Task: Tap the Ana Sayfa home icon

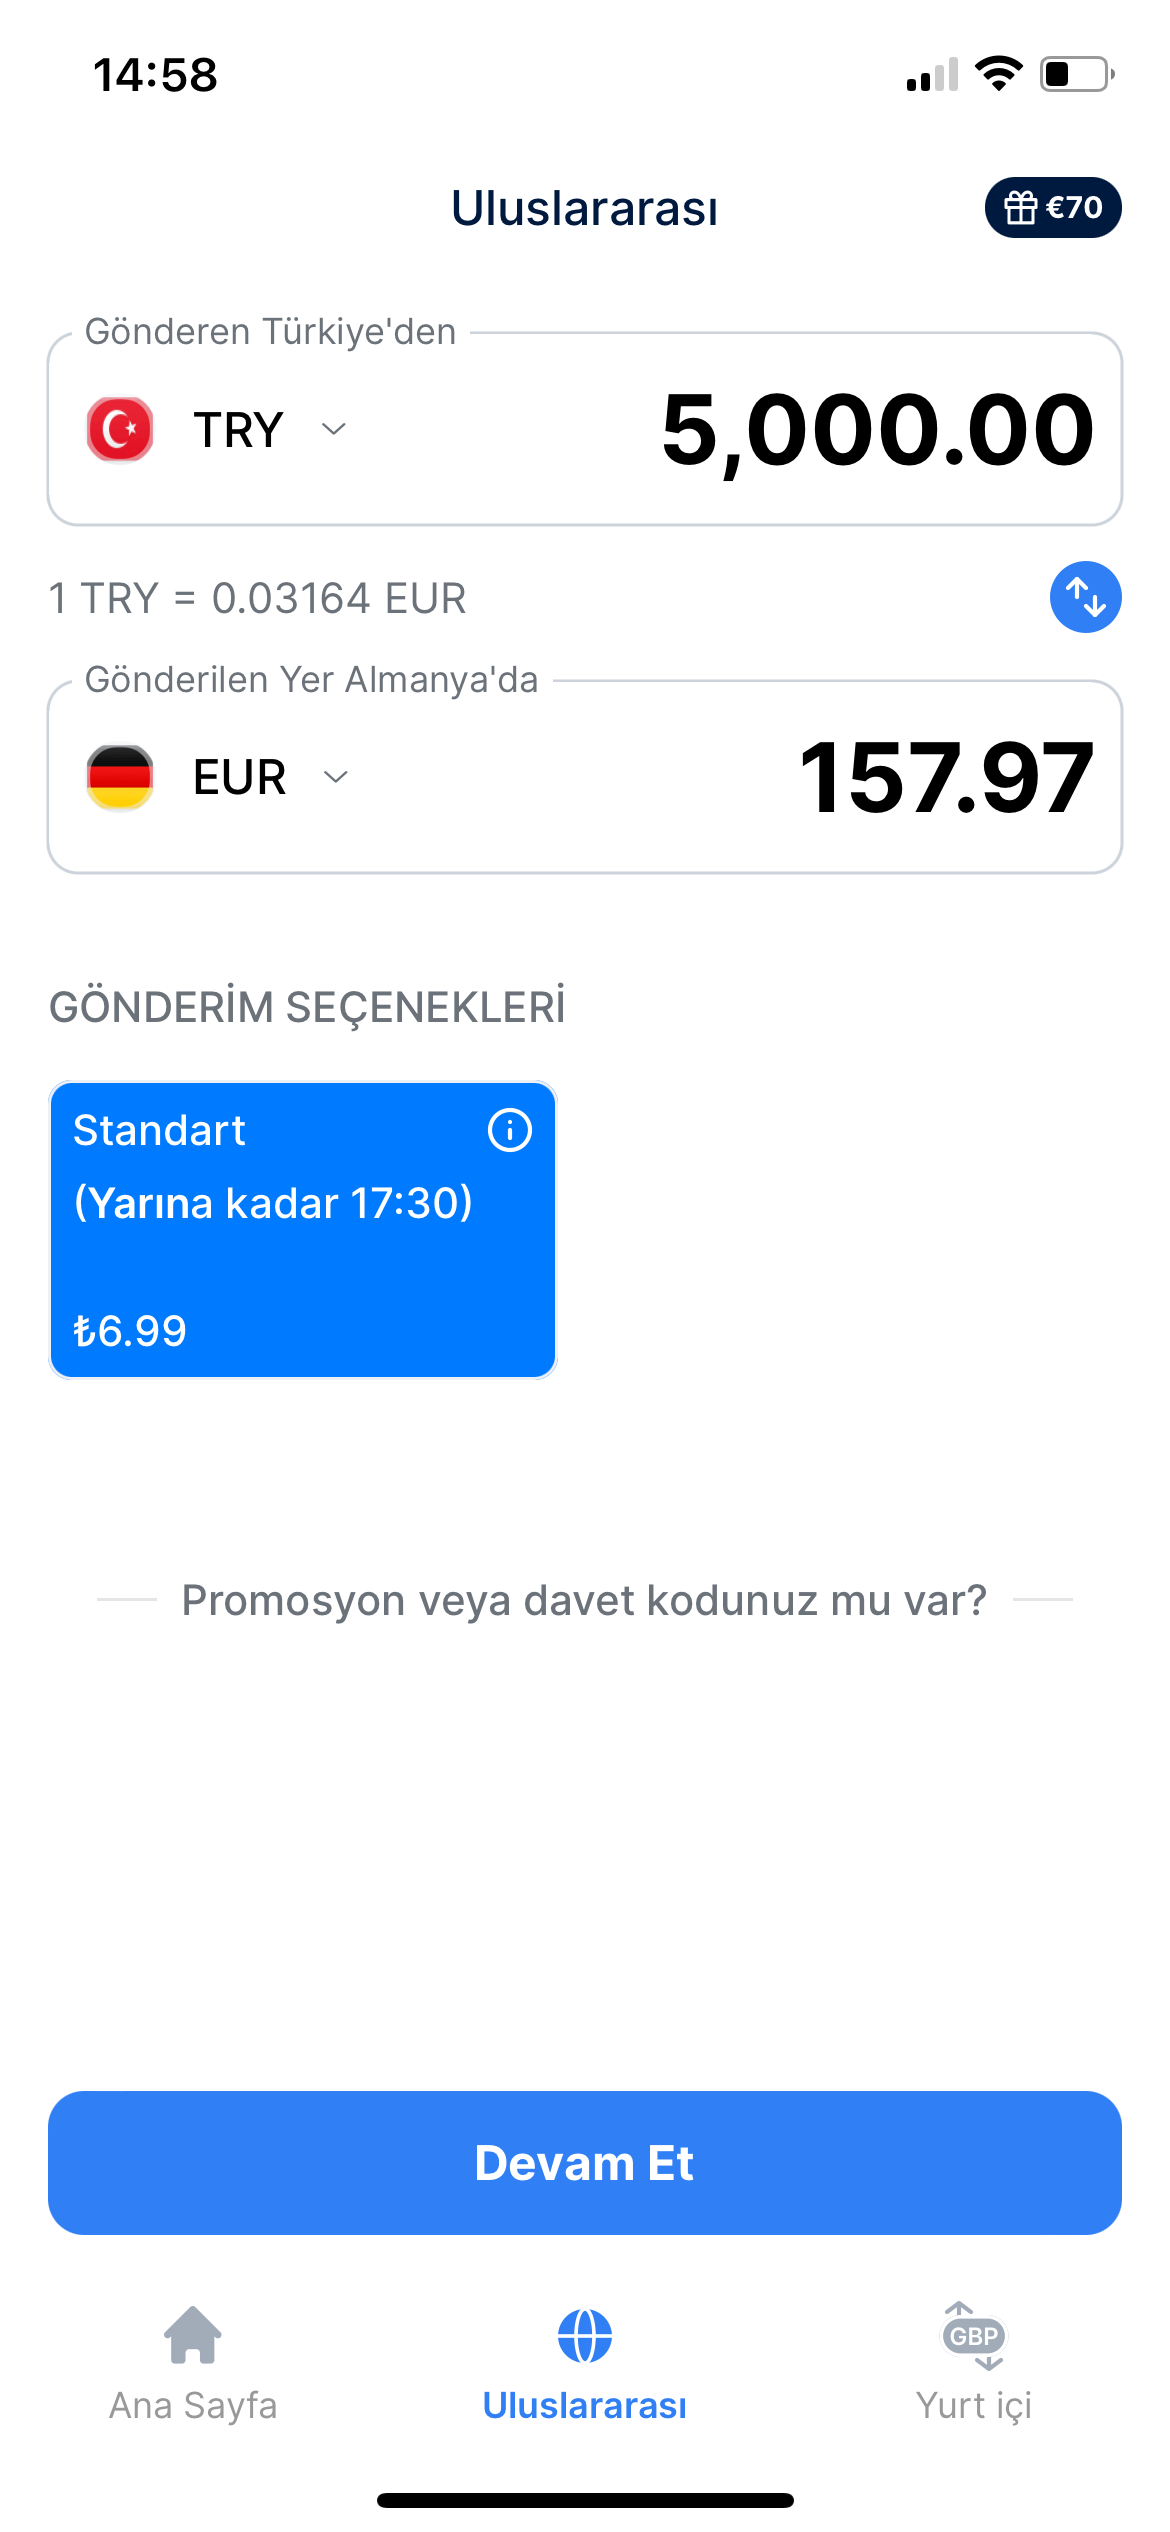Action: (x=193, y=2336)
